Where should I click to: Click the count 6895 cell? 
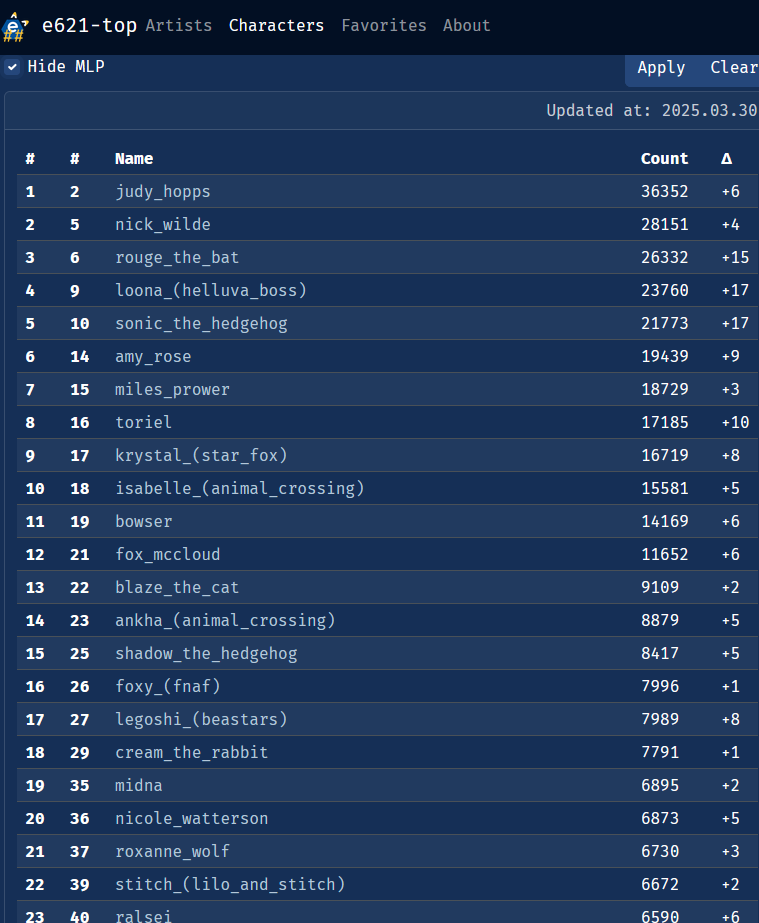tap(659, 785)
